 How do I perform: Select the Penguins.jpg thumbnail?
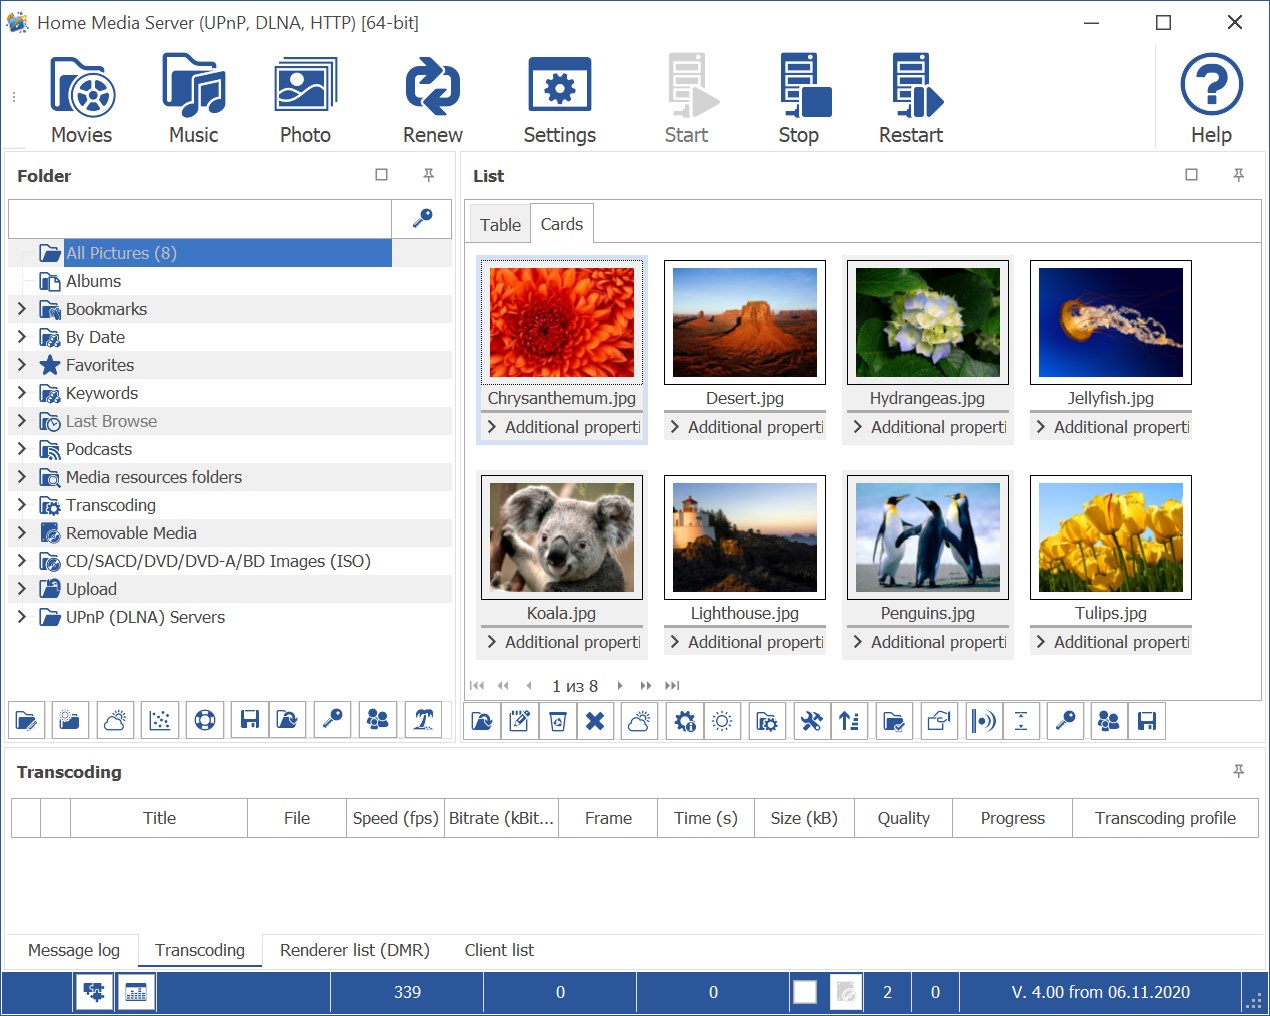click(927, 537)
